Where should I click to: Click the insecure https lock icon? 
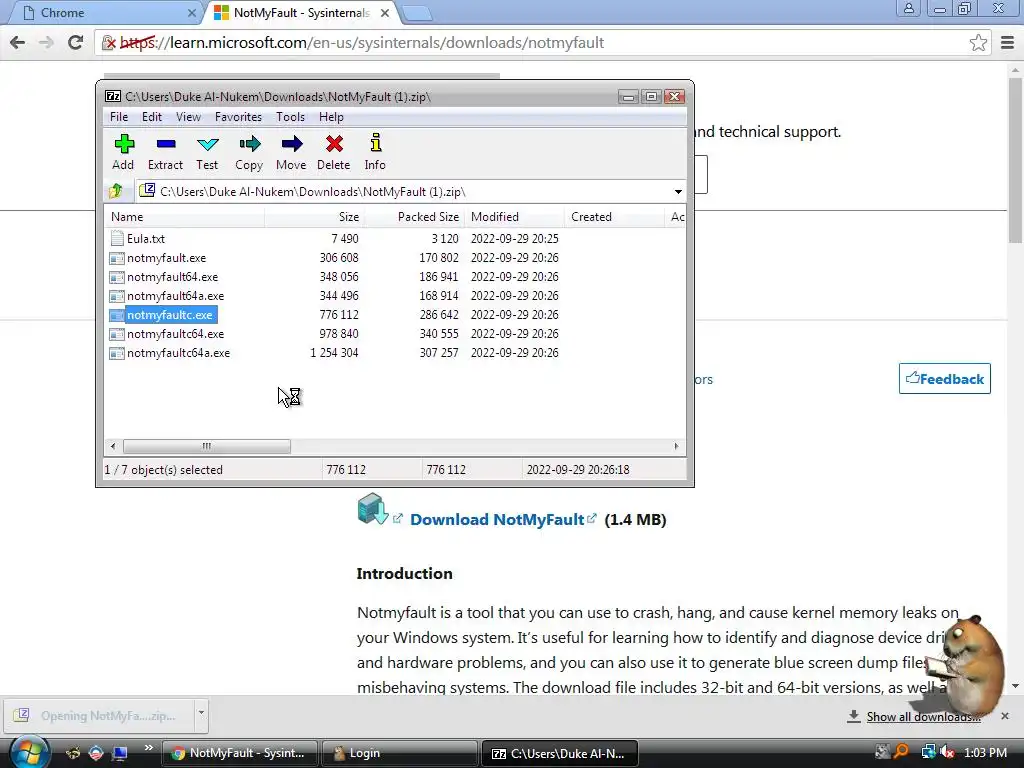(x=109, y=43)
